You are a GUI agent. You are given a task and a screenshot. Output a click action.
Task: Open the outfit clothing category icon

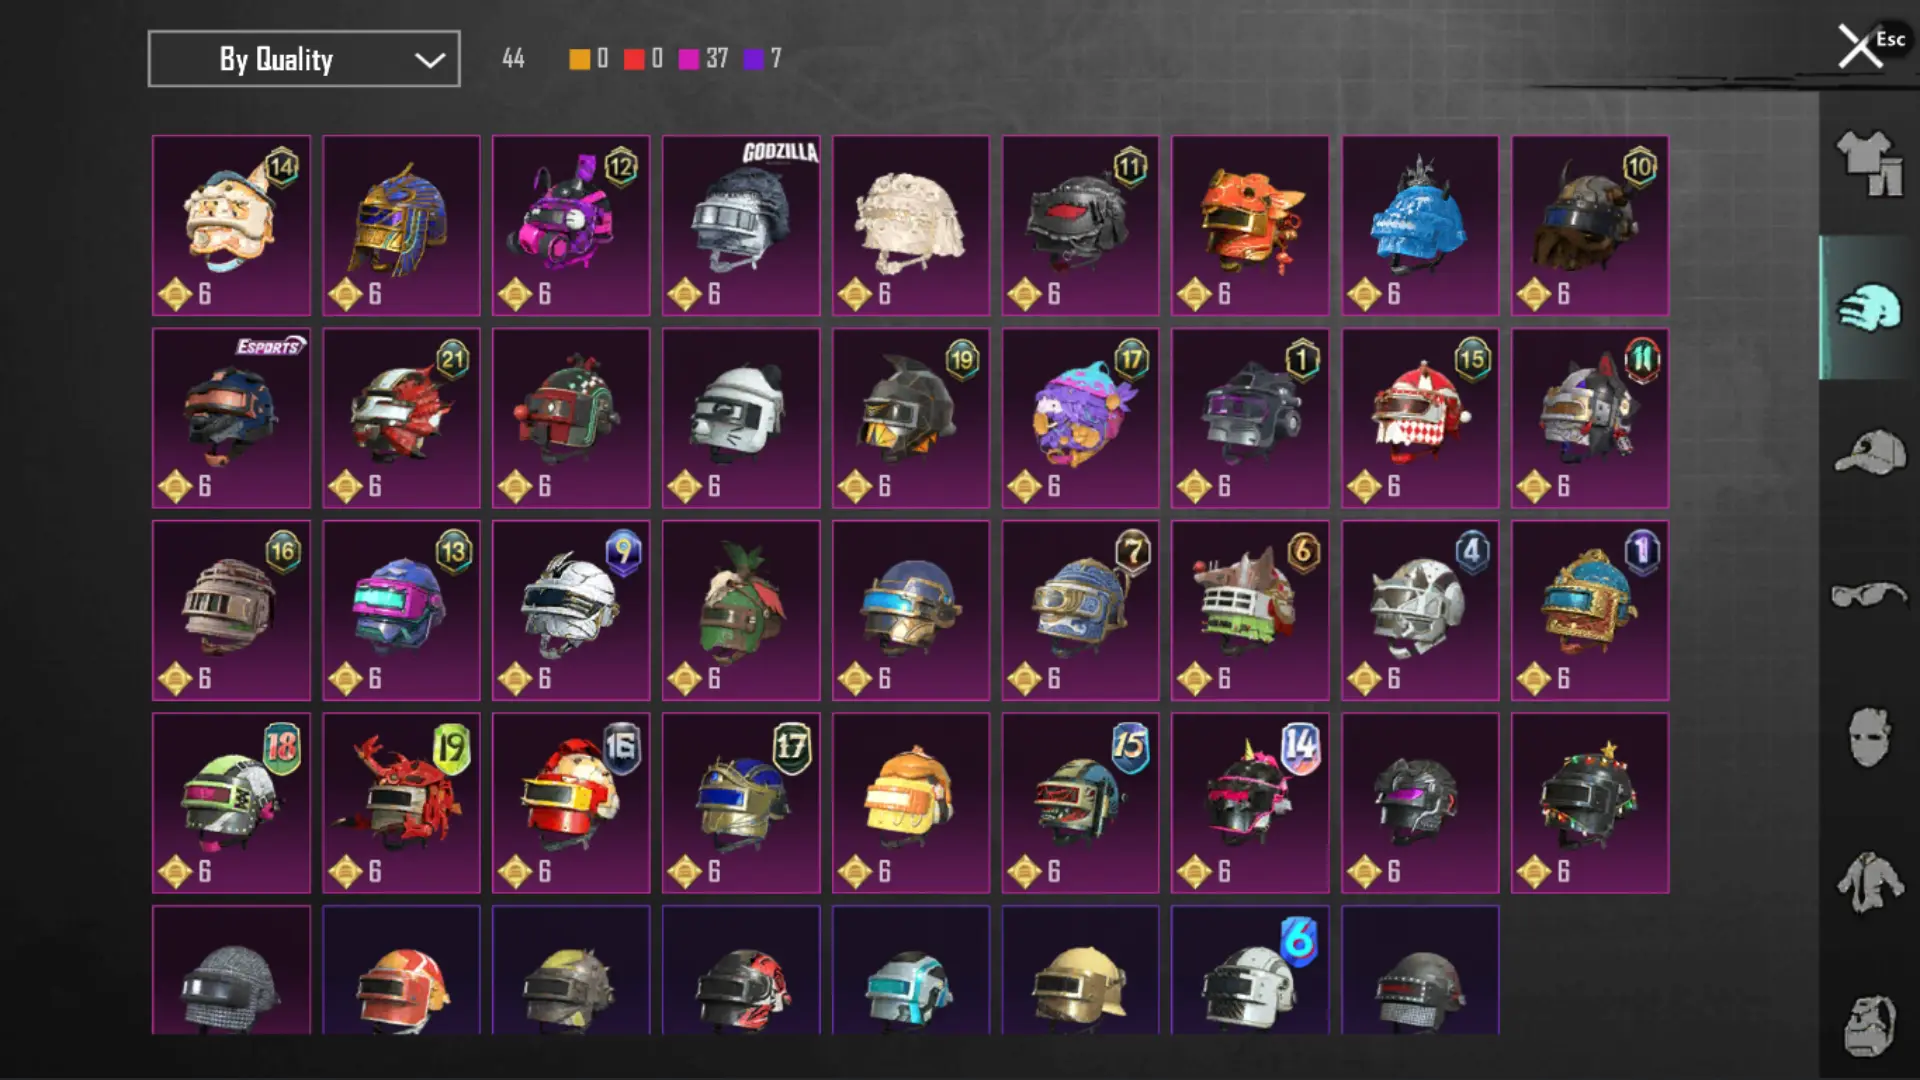(x=1868, y=164)
